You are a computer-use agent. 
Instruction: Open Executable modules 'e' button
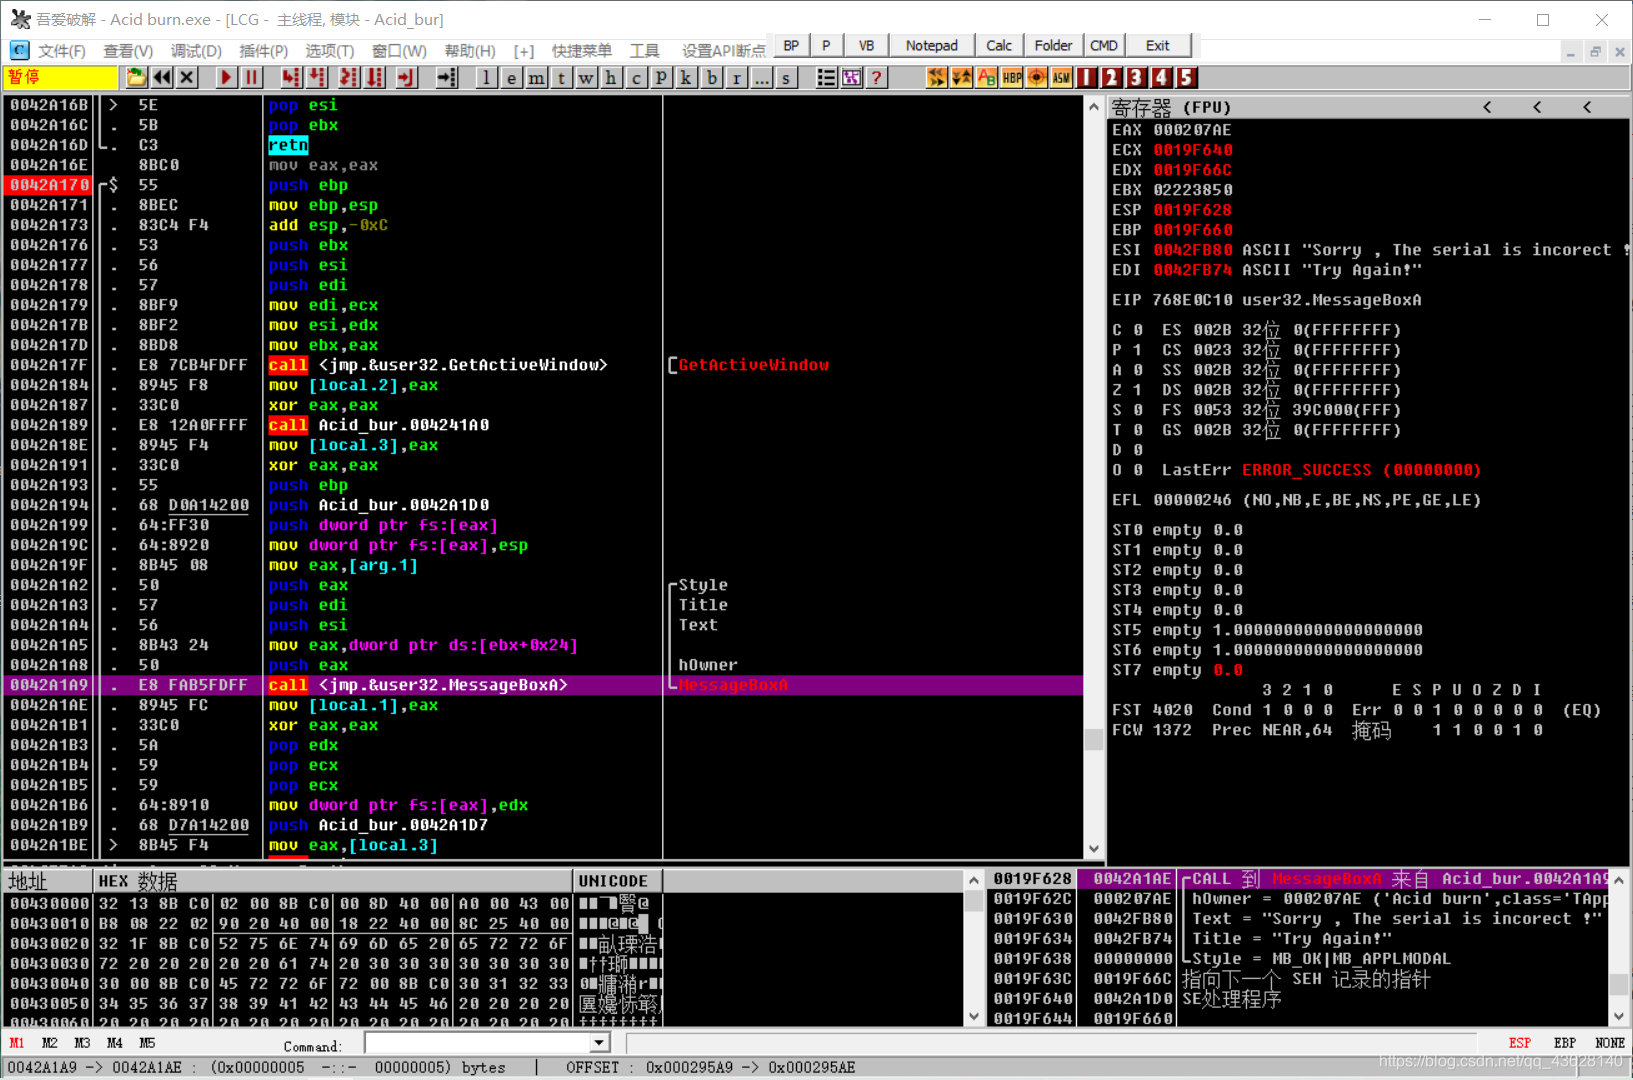click(x=511, y=77)
